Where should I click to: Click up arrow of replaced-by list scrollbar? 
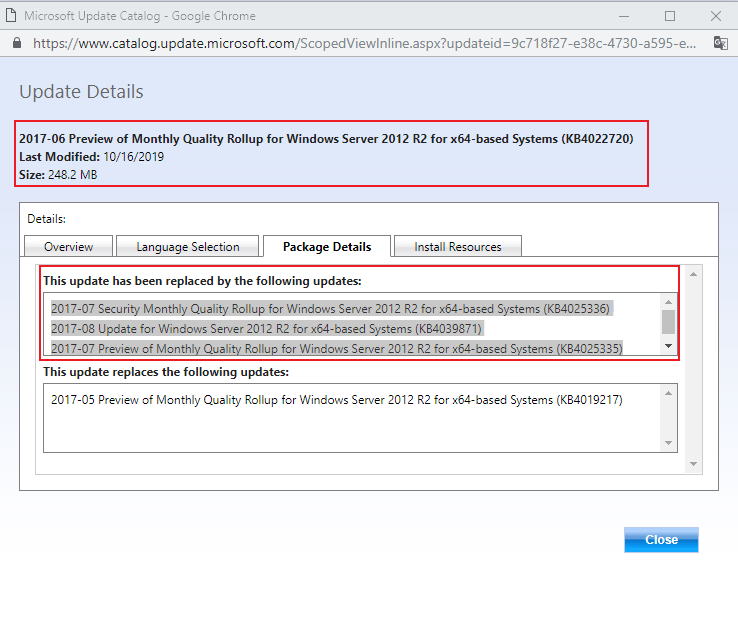point(668,302)
